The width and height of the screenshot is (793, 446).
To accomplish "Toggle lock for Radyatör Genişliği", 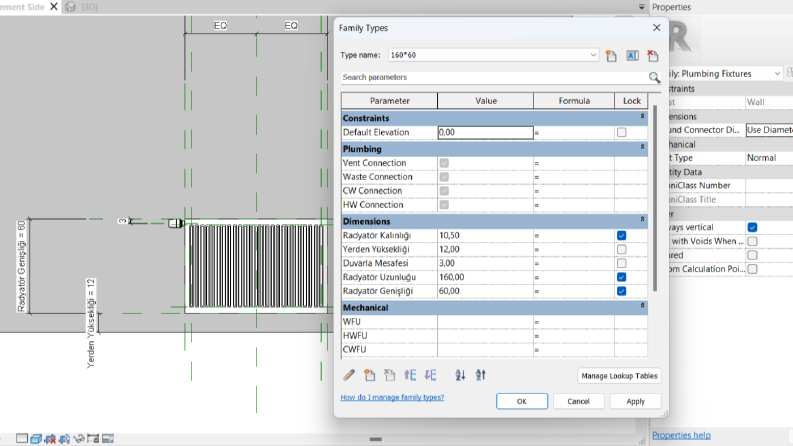I will tap(622, 291).
